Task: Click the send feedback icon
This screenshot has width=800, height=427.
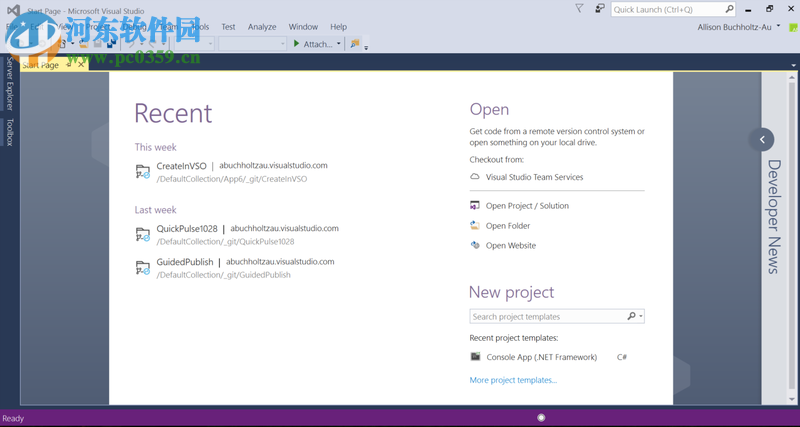Action: point(600,9)
